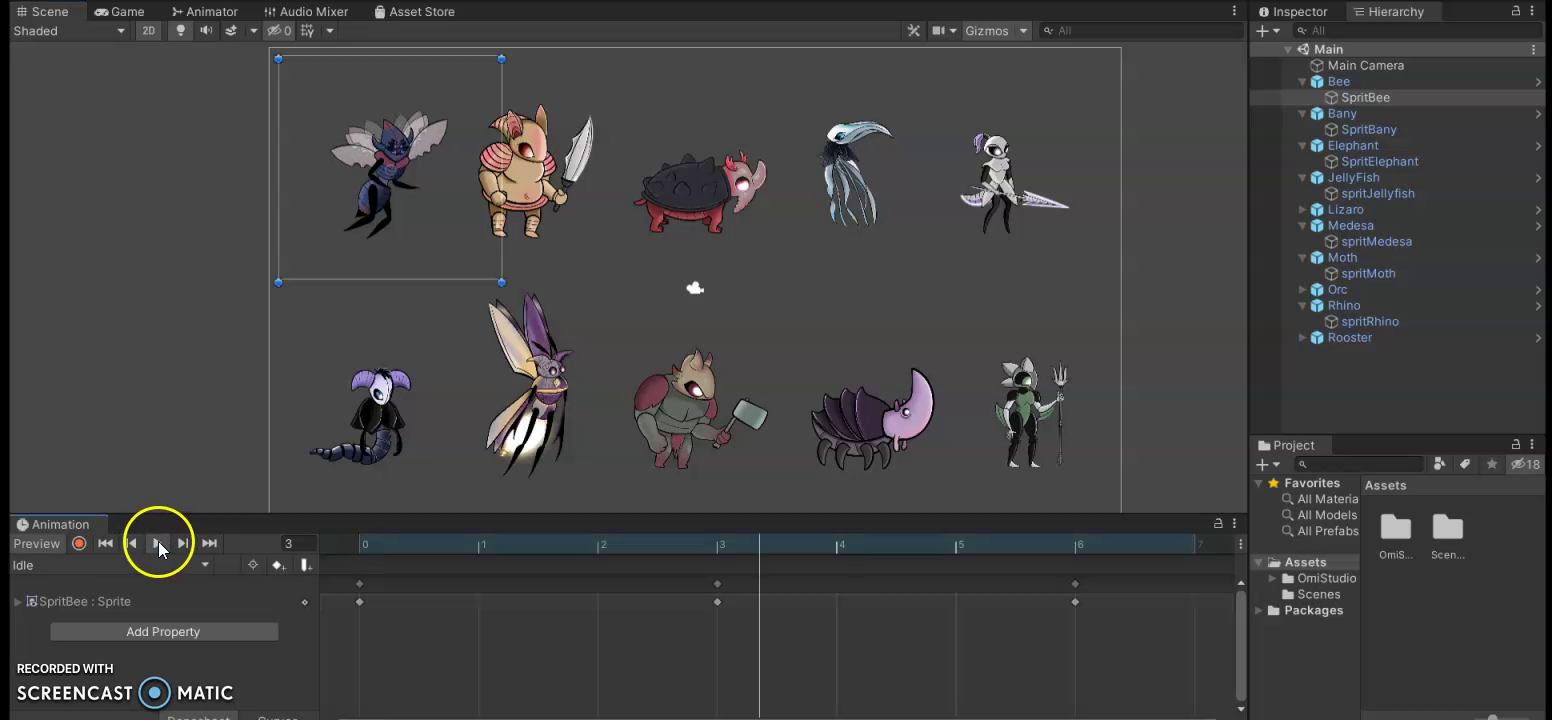
Task: Toggle 2D view mode button
Action: [x=148, y=31]
